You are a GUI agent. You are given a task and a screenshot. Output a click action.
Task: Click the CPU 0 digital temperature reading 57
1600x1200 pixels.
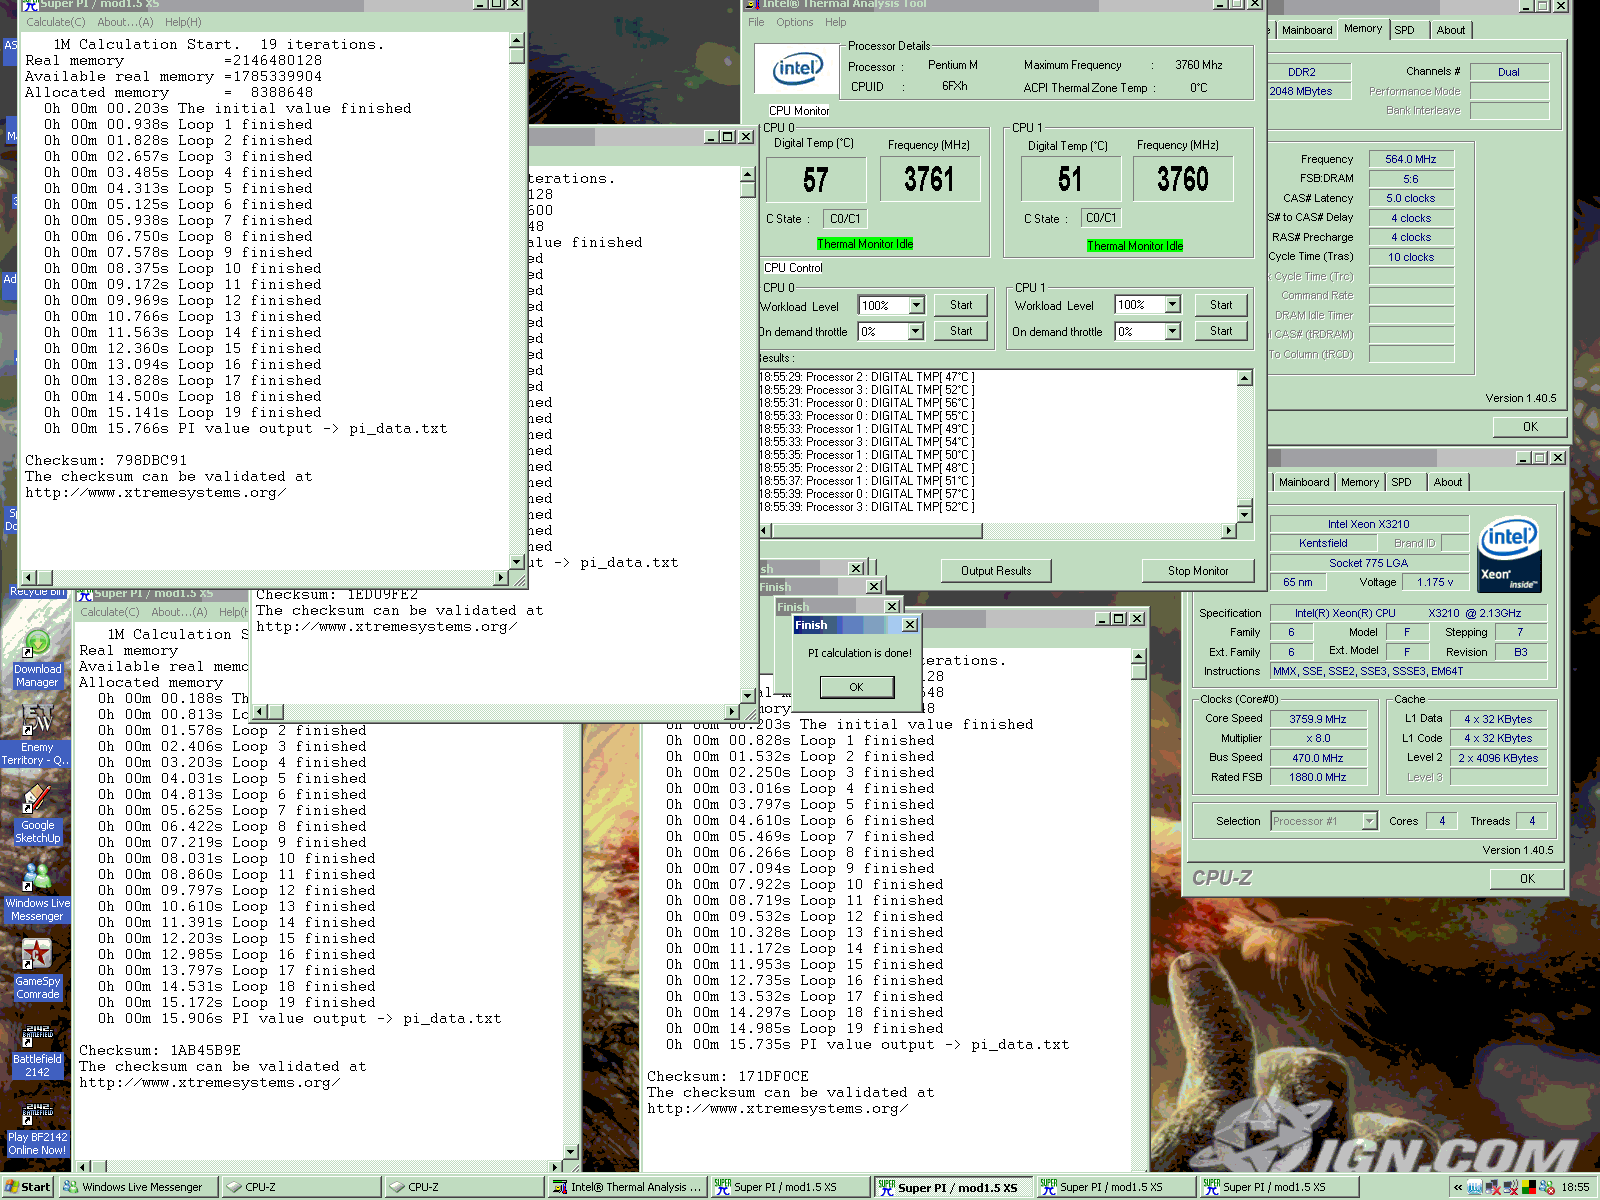point(816,180)
